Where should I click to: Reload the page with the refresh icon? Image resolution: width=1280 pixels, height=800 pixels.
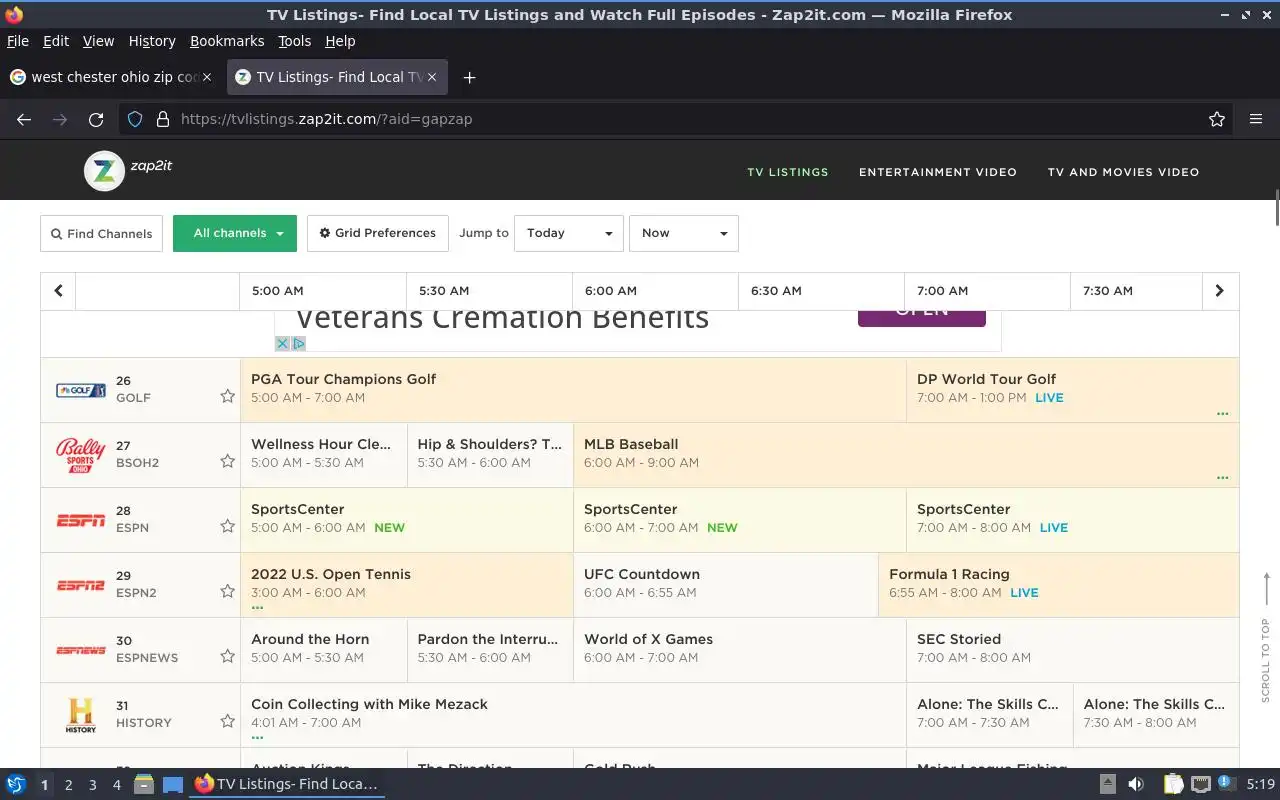tap(96, 119)
